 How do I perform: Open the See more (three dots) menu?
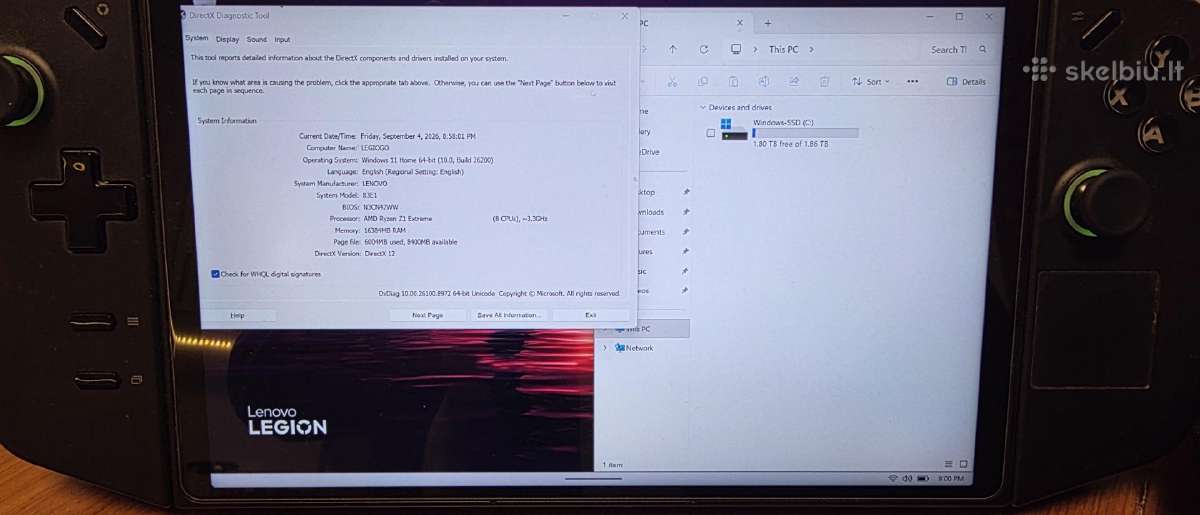912,81
